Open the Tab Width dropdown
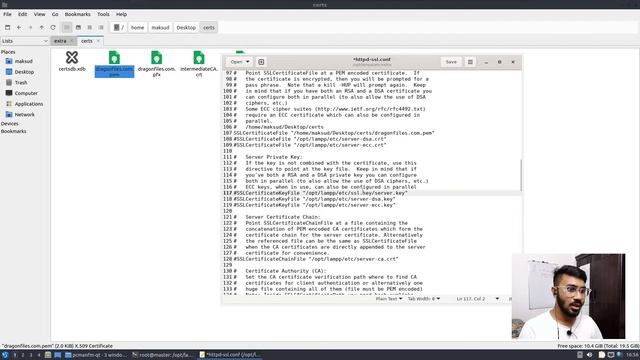 tap(424, 299)
